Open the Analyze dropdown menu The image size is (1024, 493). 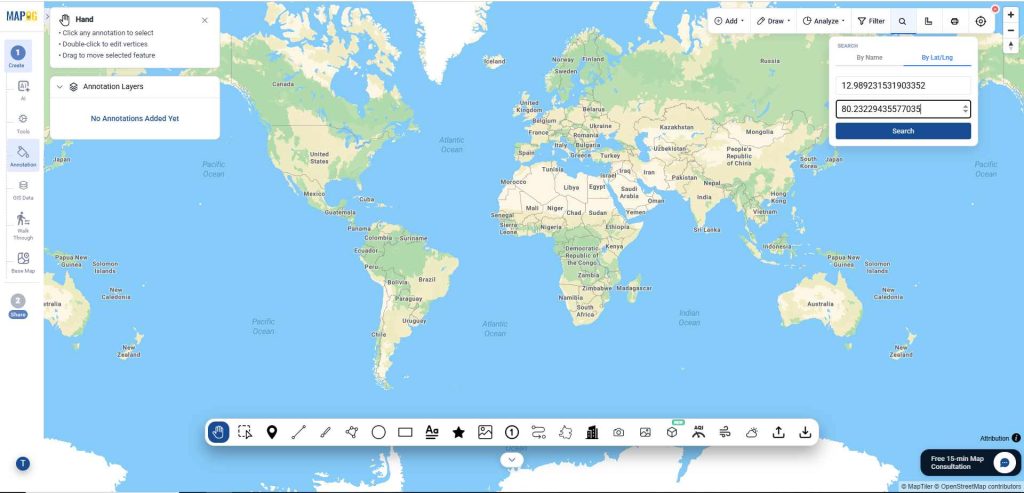tap(823, 21)
